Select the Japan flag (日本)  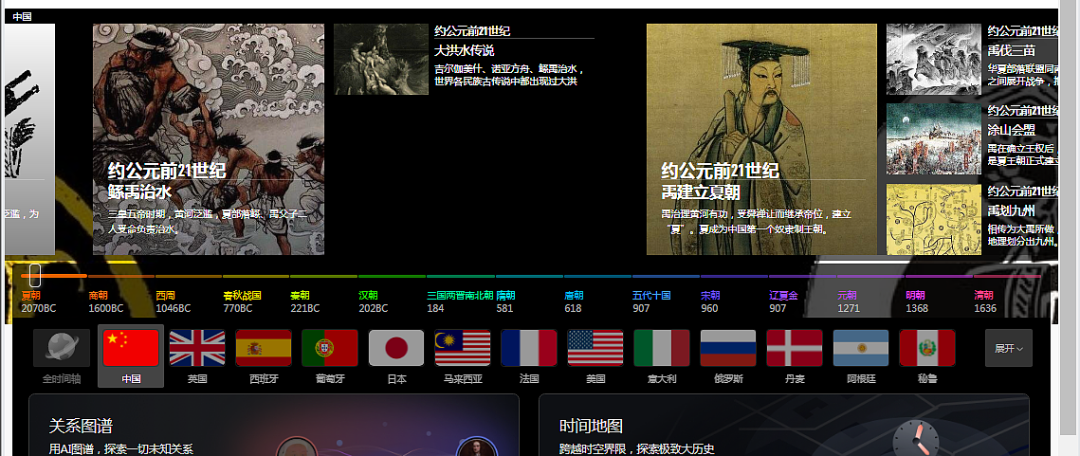pyautogui.click(x=396, y=348)
